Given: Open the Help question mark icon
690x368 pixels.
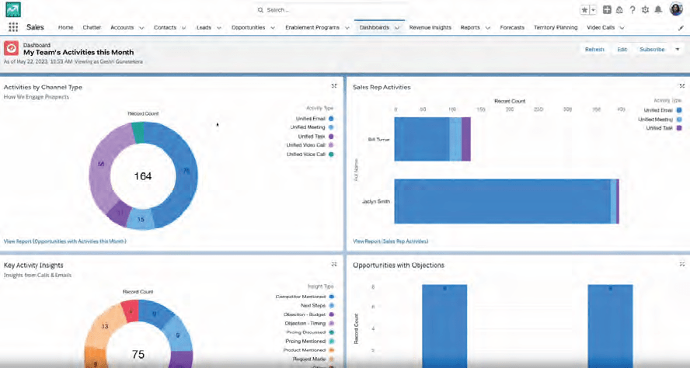Looking at the screenshot, I should pyautogui.click(x=632, y=10).
